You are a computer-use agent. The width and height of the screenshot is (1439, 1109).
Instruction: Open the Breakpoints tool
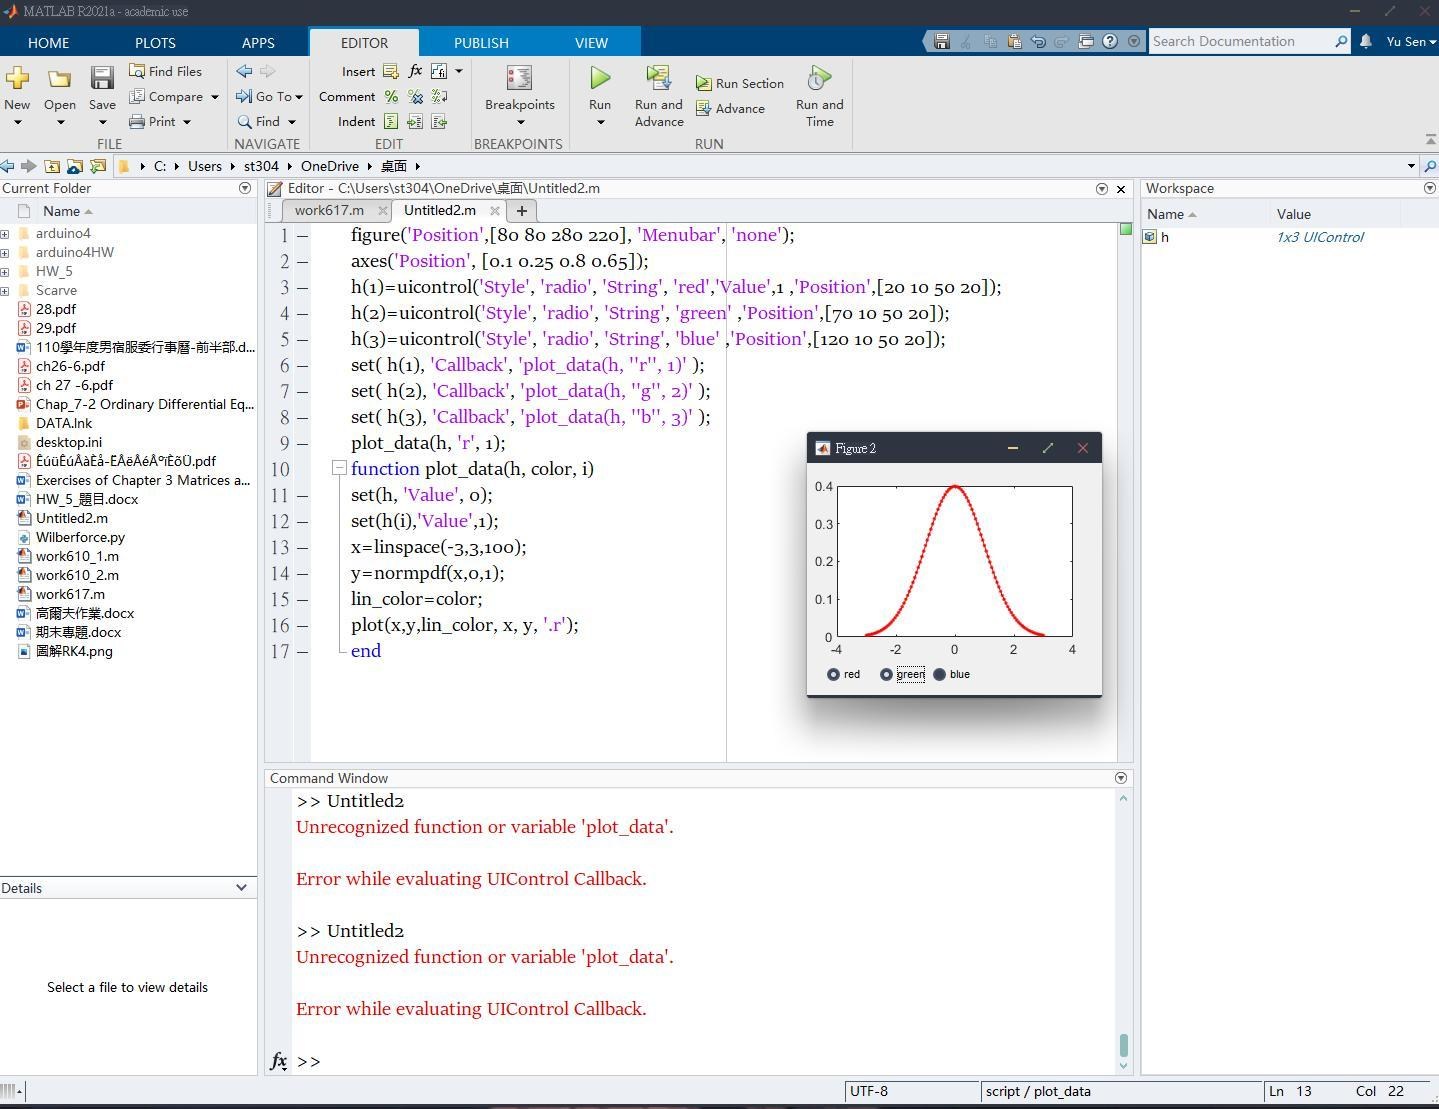pyautogui.click(x=519, y=79)
